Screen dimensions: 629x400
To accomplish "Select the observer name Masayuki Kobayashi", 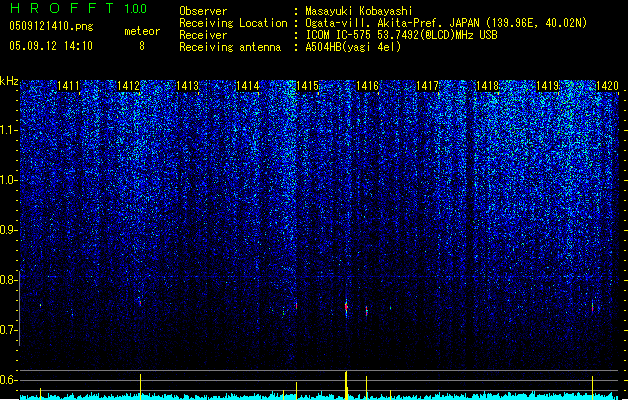I will coord(359,11).
